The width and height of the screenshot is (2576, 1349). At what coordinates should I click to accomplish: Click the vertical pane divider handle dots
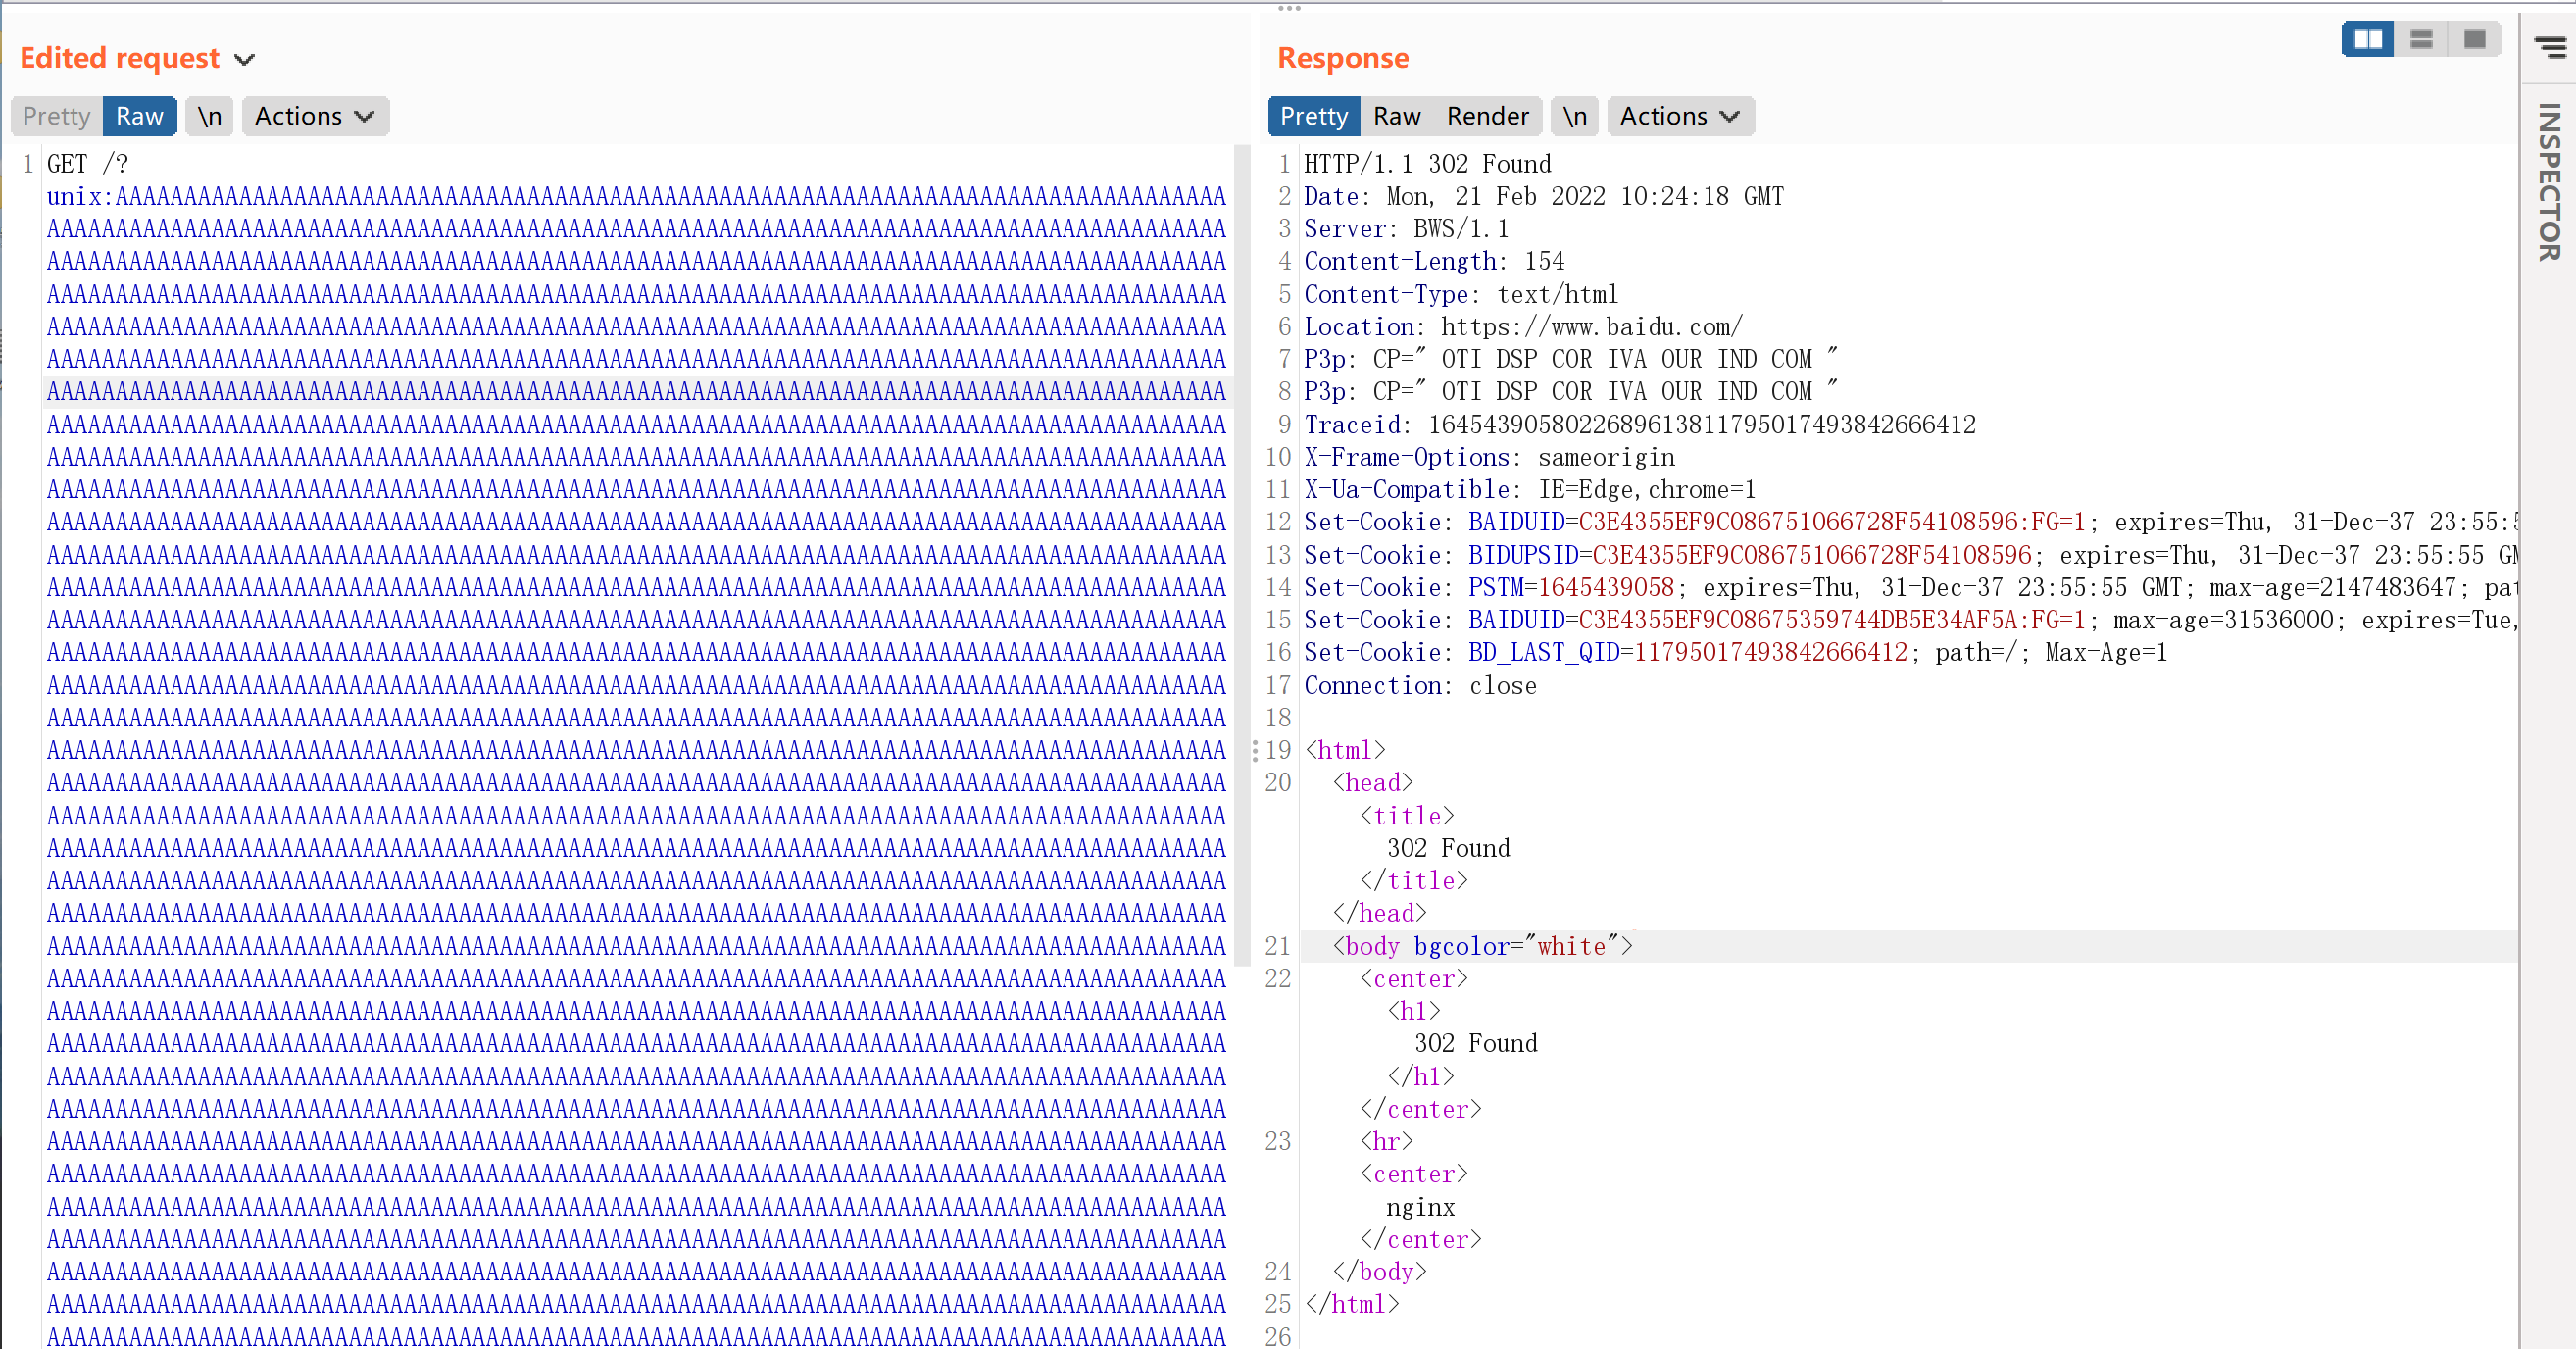(x=1255, y=750)
